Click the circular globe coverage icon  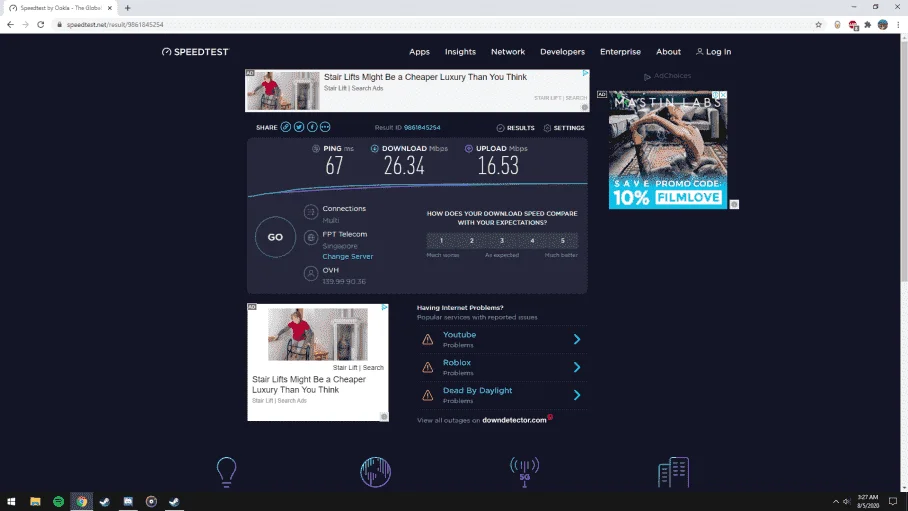375,472
